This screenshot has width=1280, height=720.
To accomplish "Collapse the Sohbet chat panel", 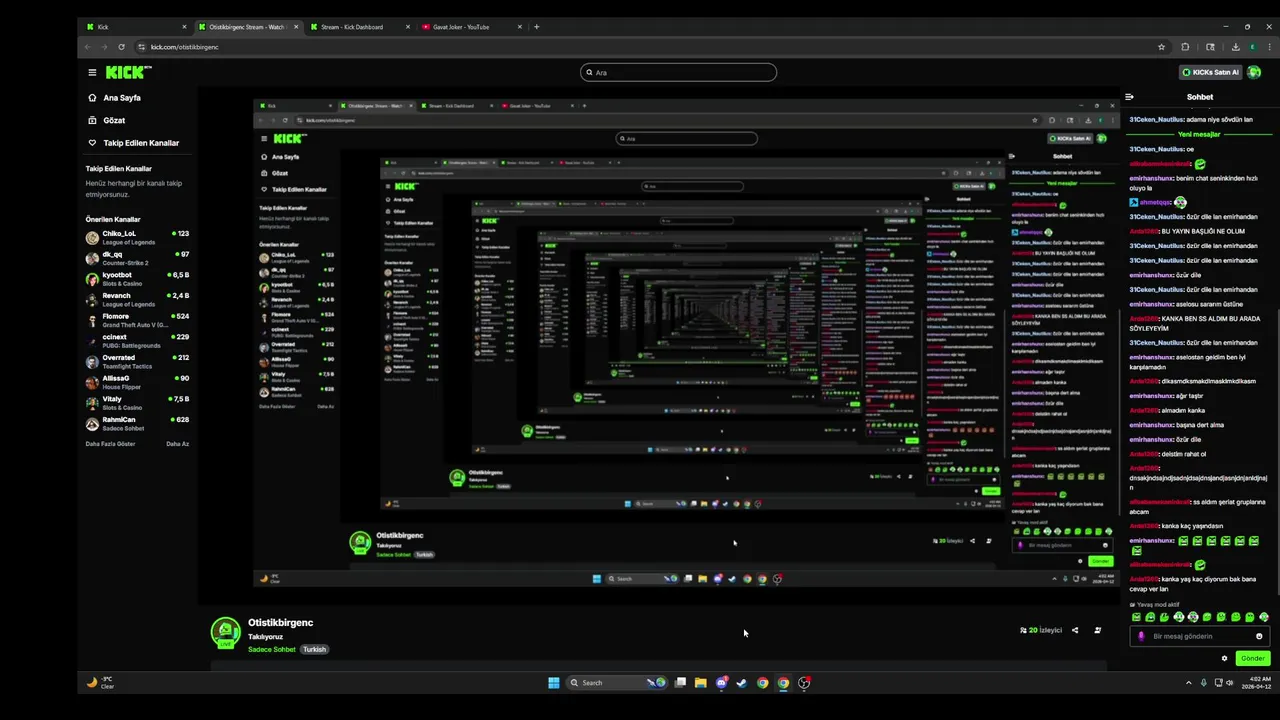I will coord(1129,97).
